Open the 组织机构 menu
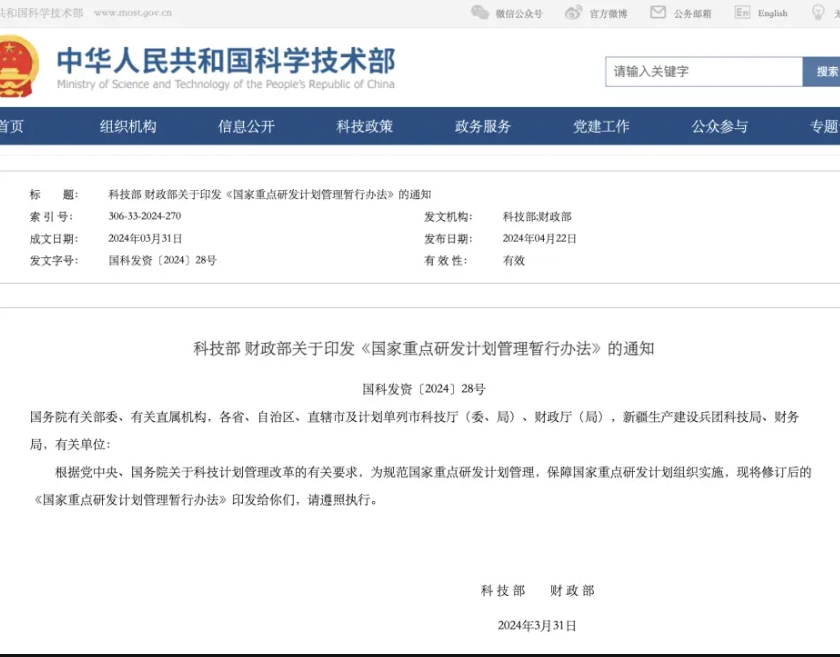840x657 pixels. coord(128,126)
